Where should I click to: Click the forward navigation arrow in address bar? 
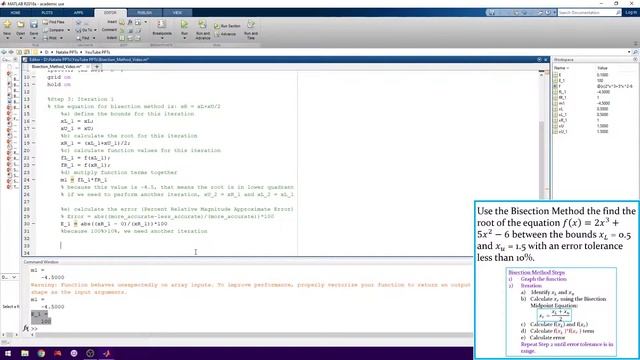coord(11,52)
